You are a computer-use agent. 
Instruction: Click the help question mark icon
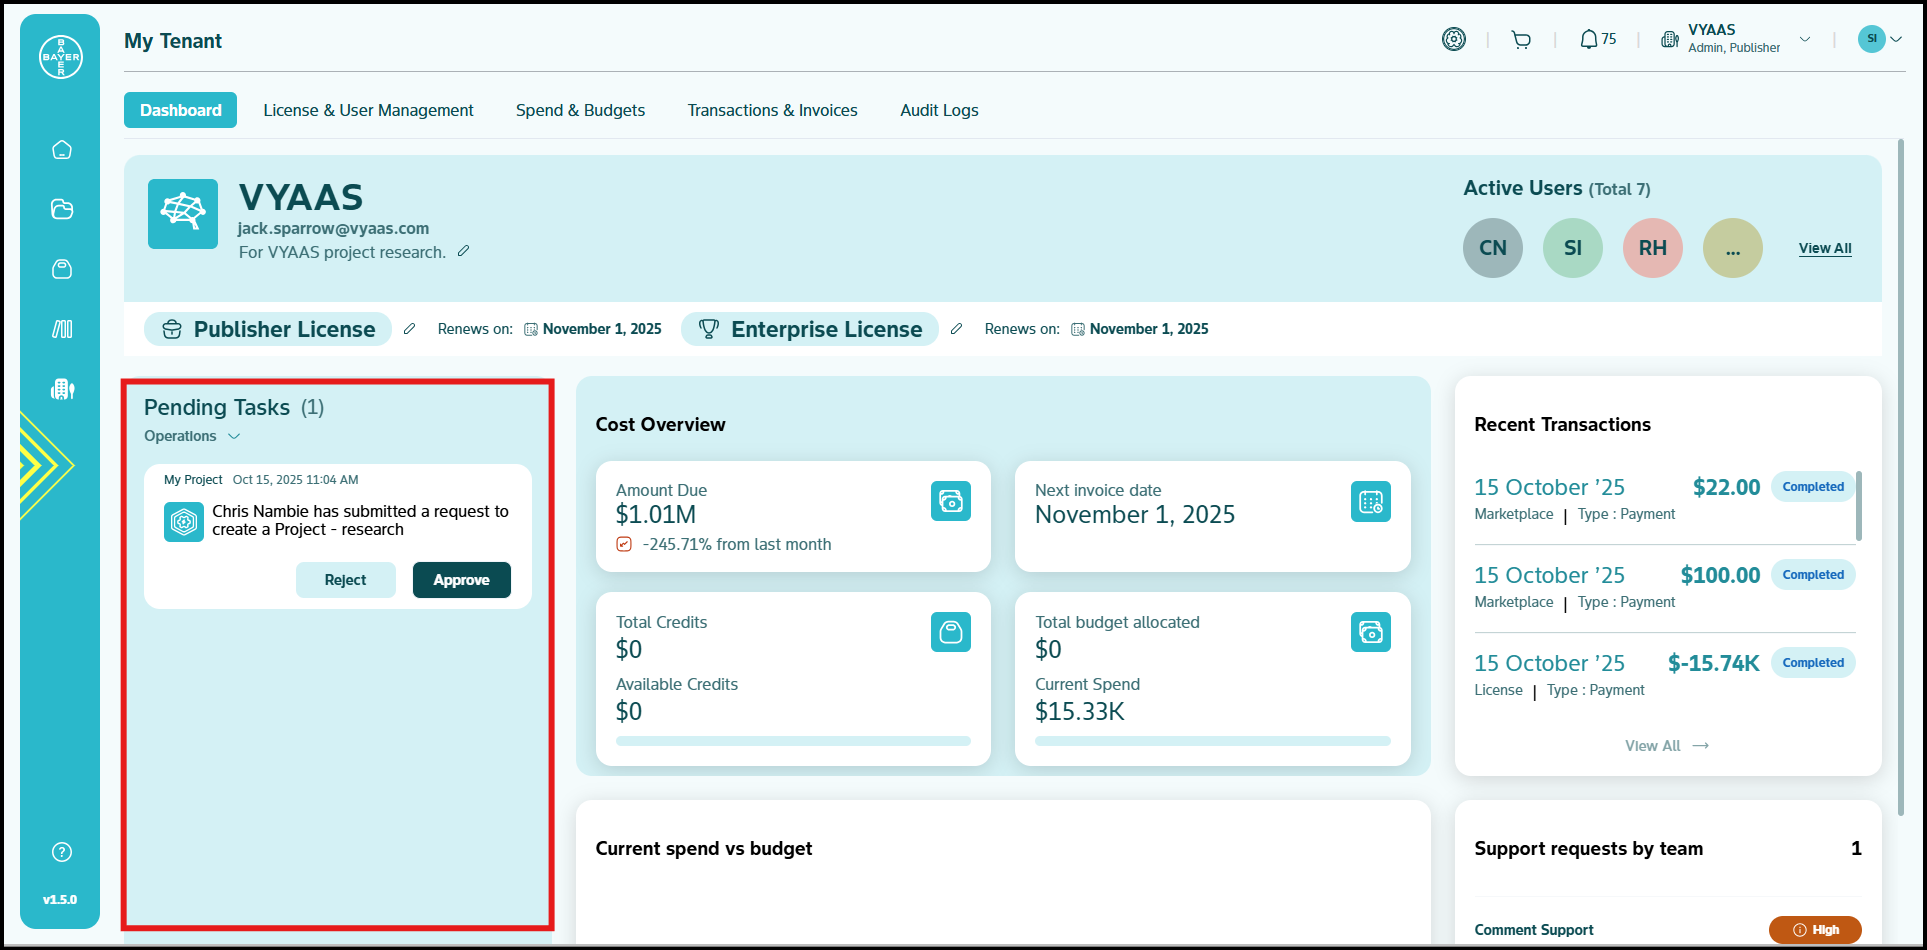tap(62, 852)
